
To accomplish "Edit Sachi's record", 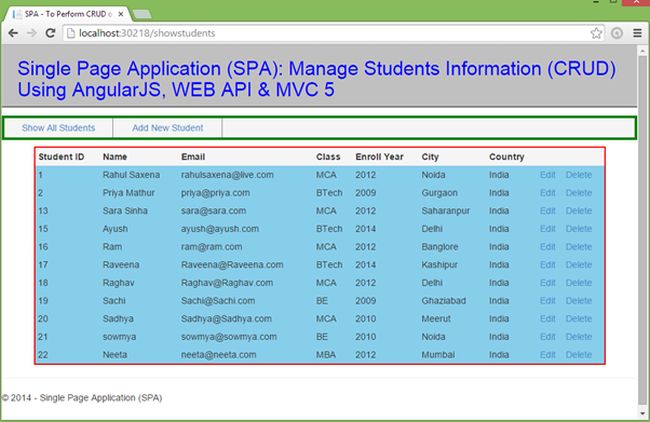I will [x=547, y=301].
